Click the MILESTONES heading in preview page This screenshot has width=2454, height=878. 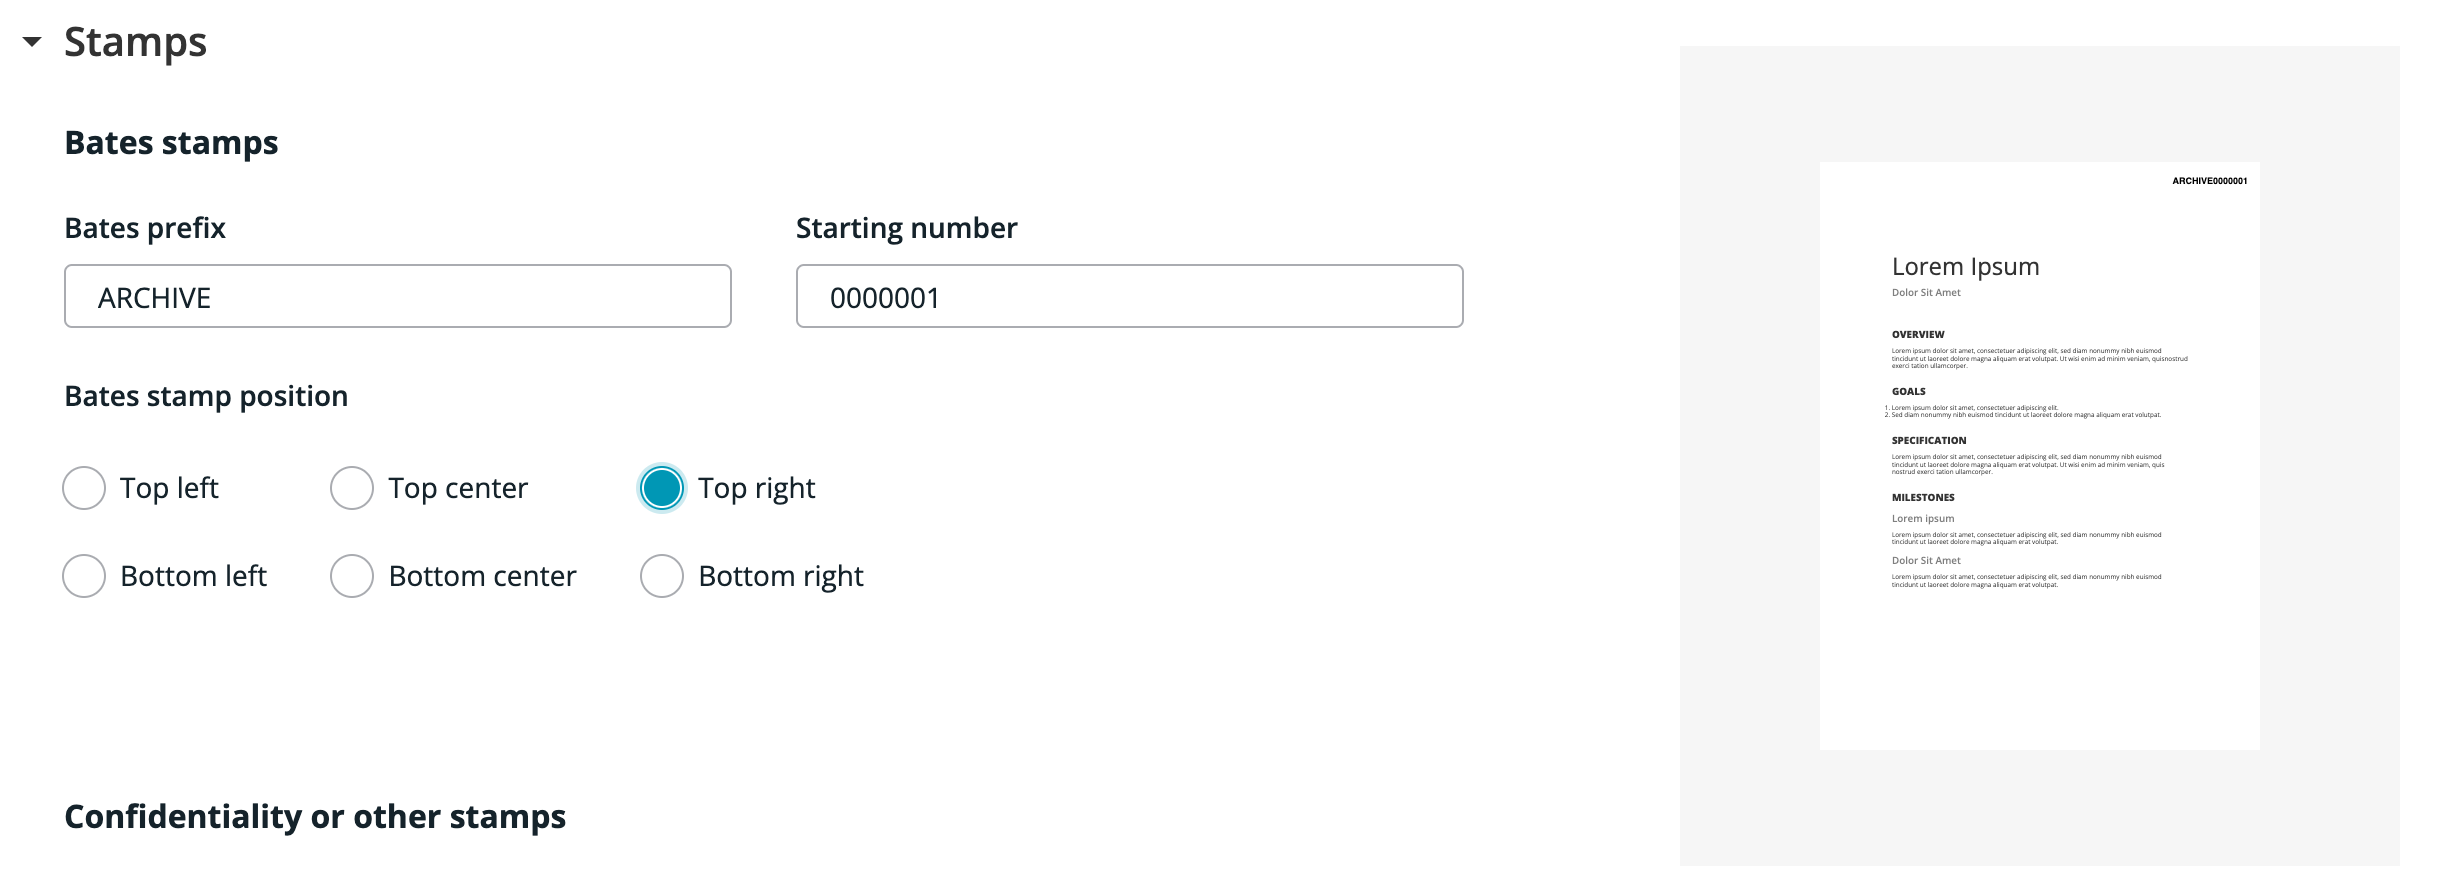pyautogui.click(x=1923, y=497)
